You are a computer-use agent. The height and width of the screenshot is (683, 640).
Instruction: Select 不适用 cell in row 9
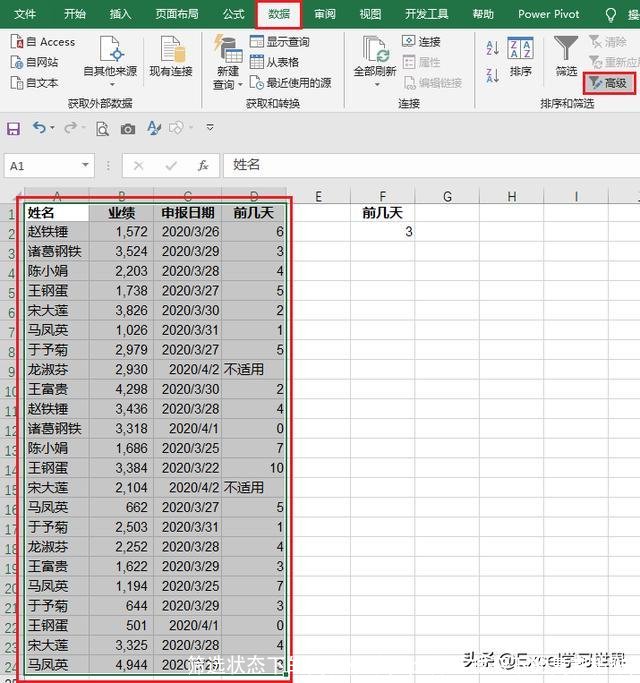(x=254, y=369)
